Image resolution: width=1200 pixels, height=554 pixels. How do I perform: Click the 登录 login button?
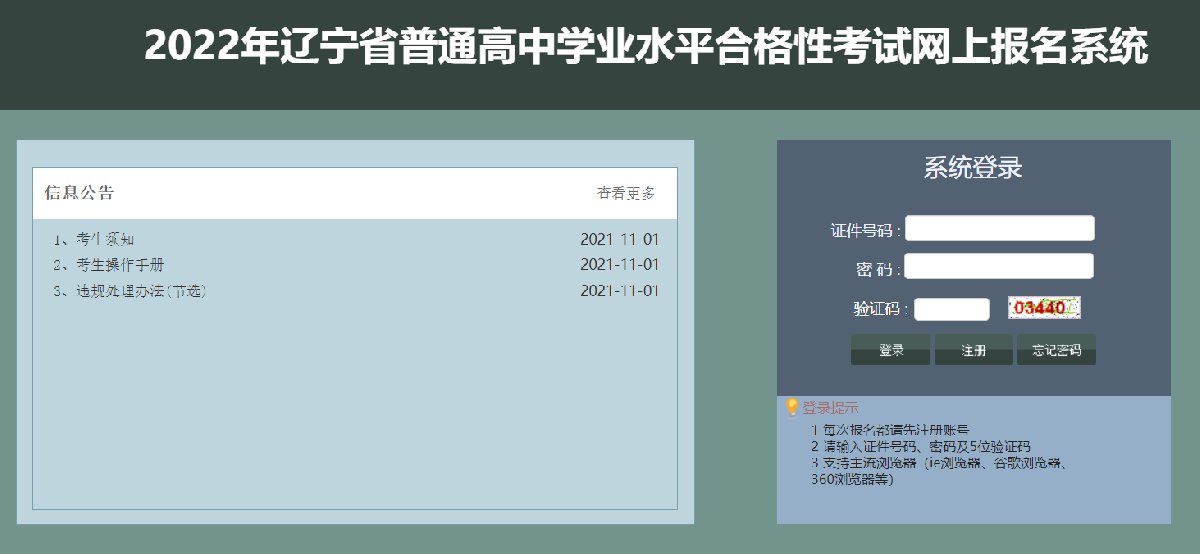[890, 350]
